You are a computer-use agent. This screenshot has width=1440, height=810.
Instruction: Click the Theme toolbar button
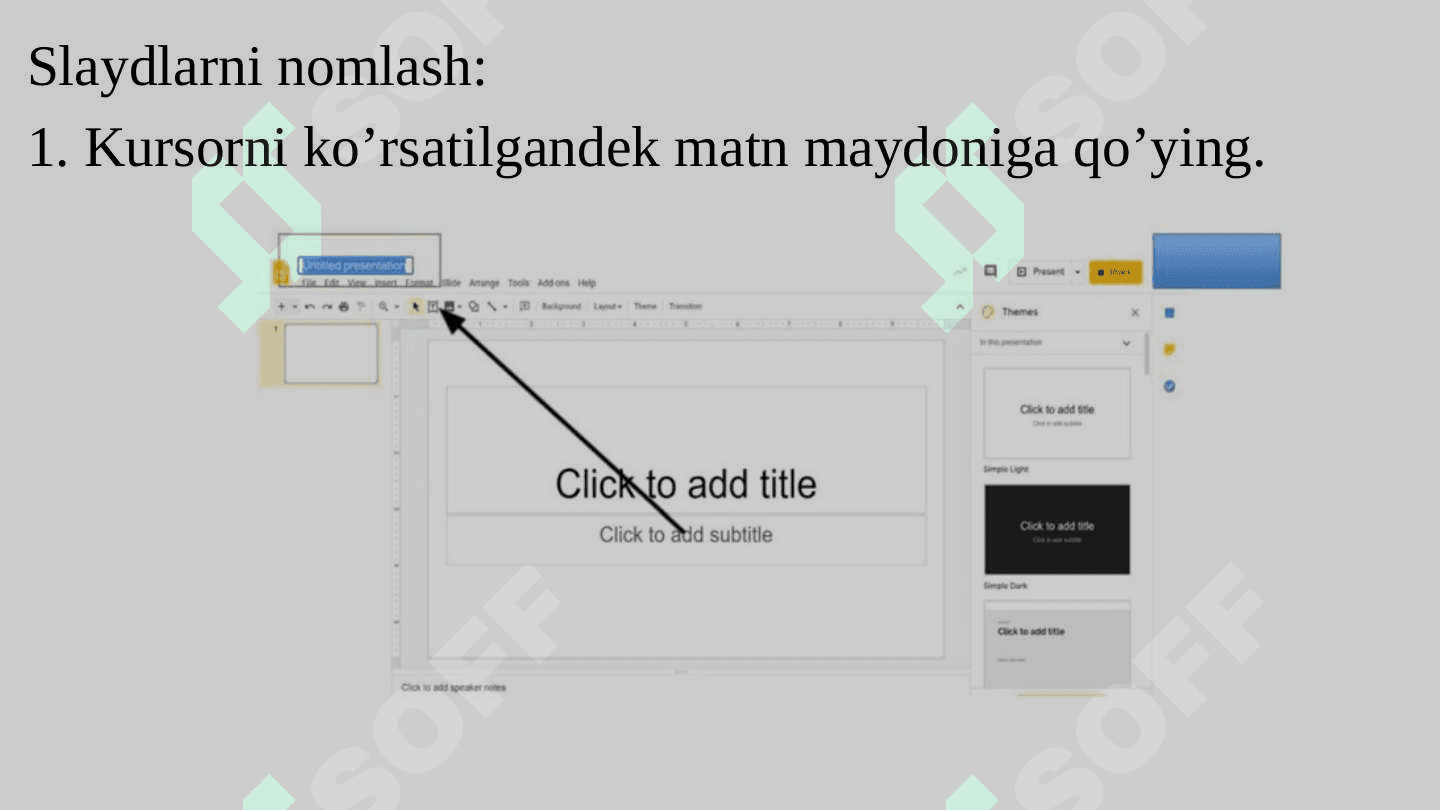[x=645, y=307]
